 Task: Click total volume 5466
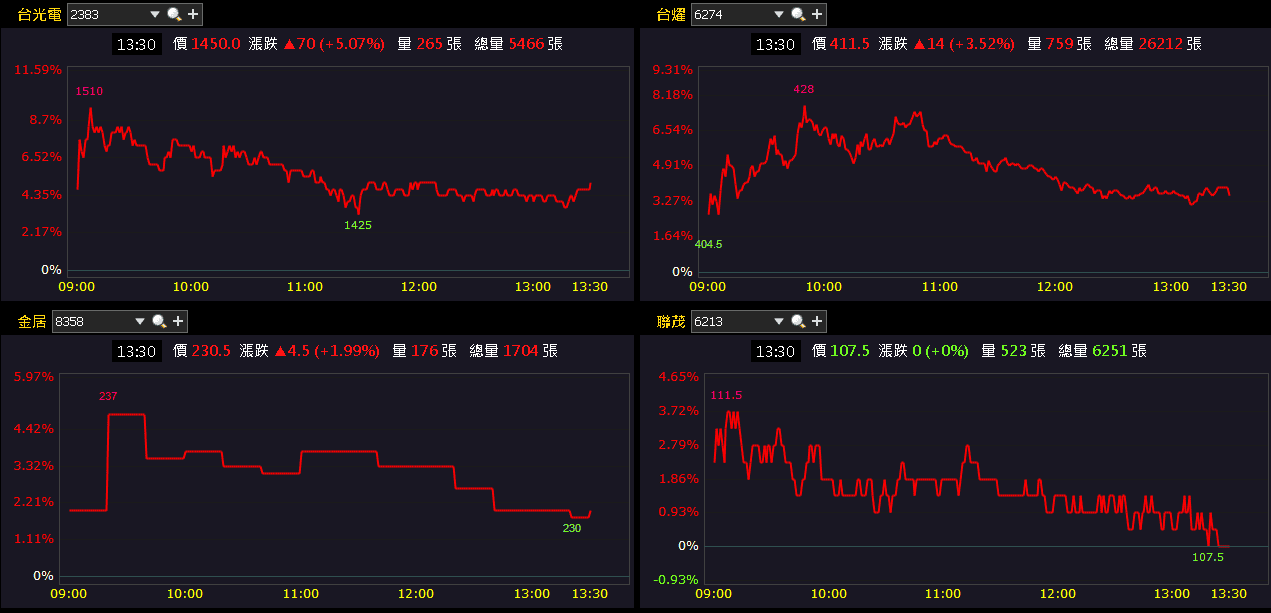pyautogui.click(x=526, y=44)
